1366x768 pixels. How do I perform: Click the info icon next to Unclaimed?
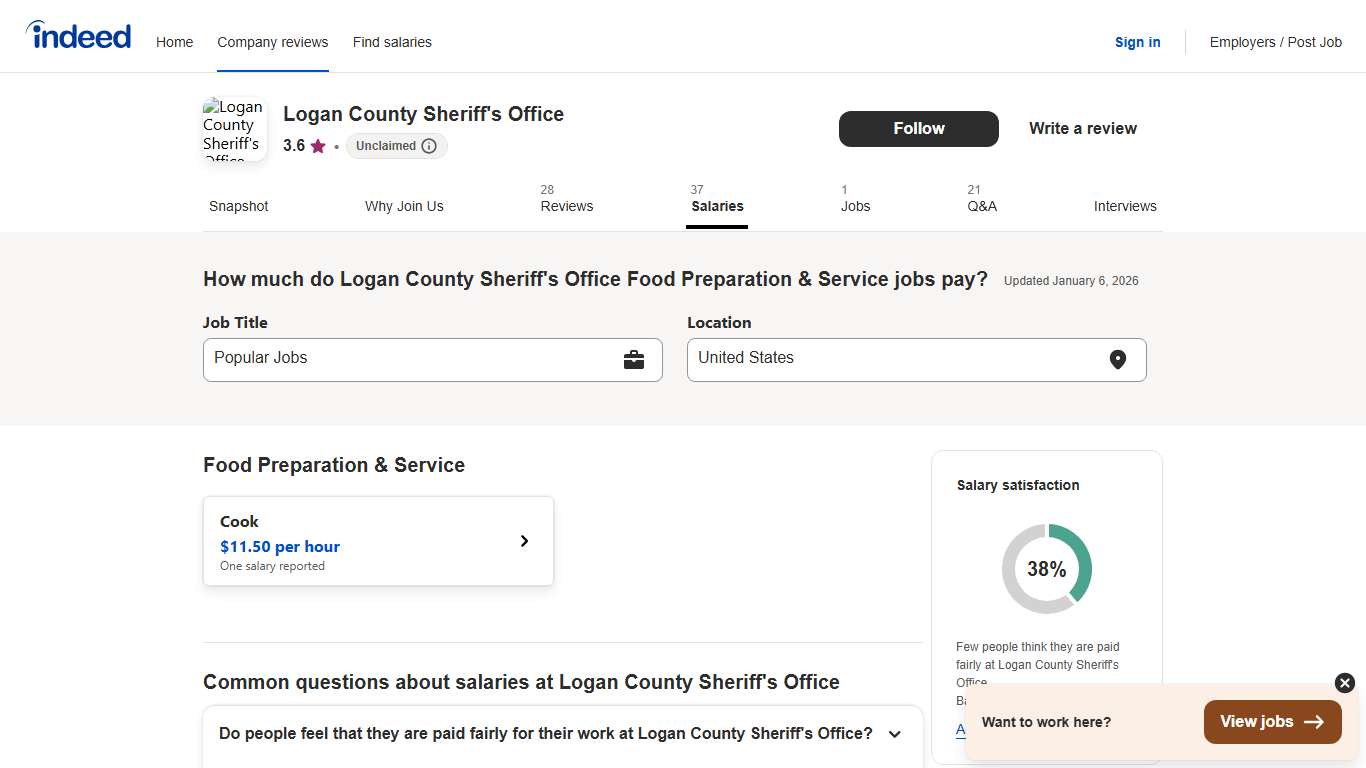(x=430, y=146)
